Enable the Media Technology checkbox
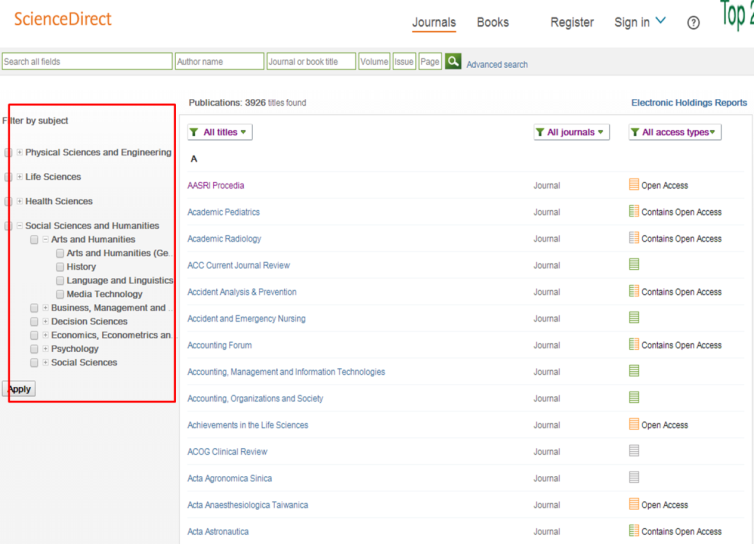The width and height of the screenshot is (754, 544). [60, 294]
